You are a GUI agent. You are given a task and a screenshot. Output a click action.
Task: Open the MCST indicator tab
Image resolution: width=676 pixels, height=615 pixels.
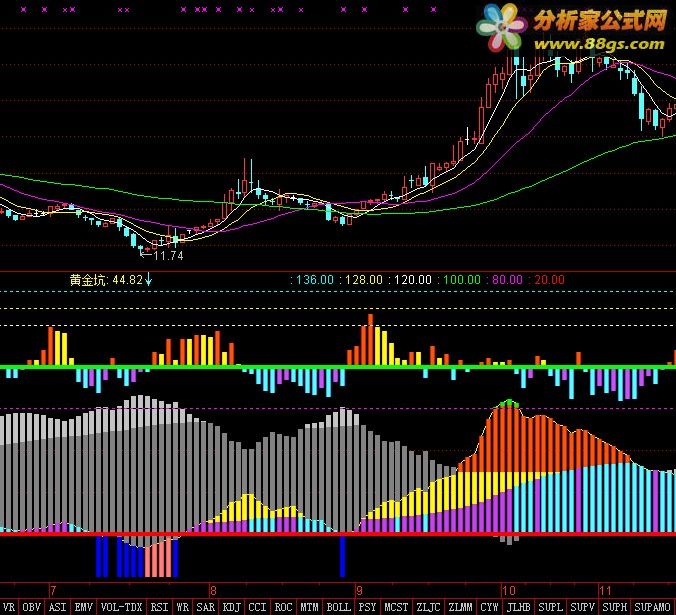point(396,607)
